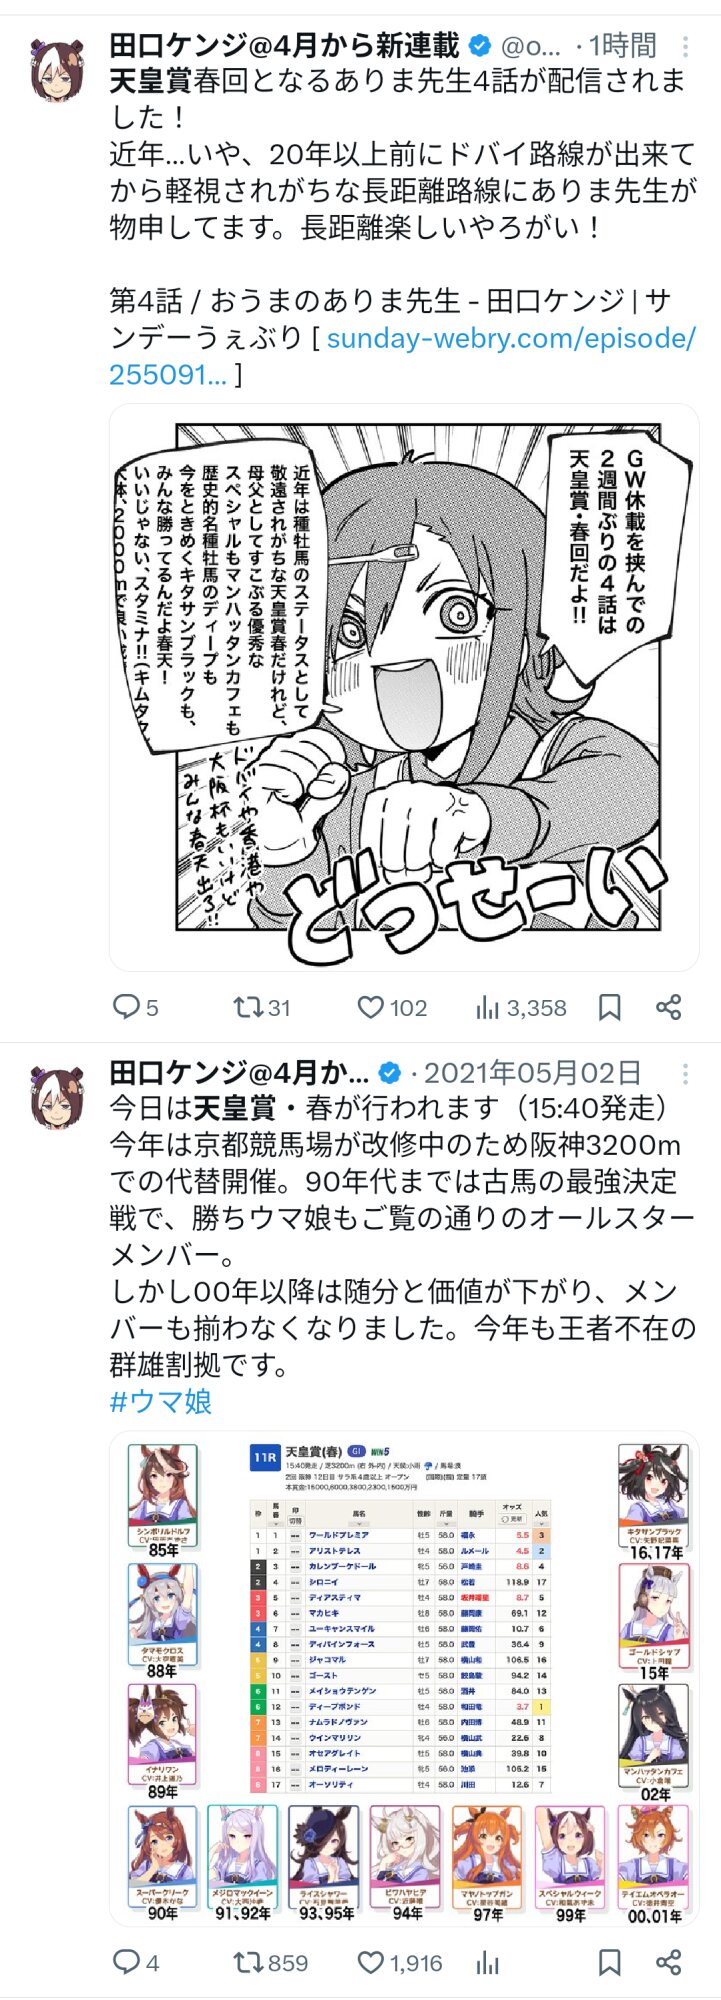The width and height of the screenshot is (721, 2000).
Task: Open more options menu on first tweet
Action: click(x=685, y=46)
